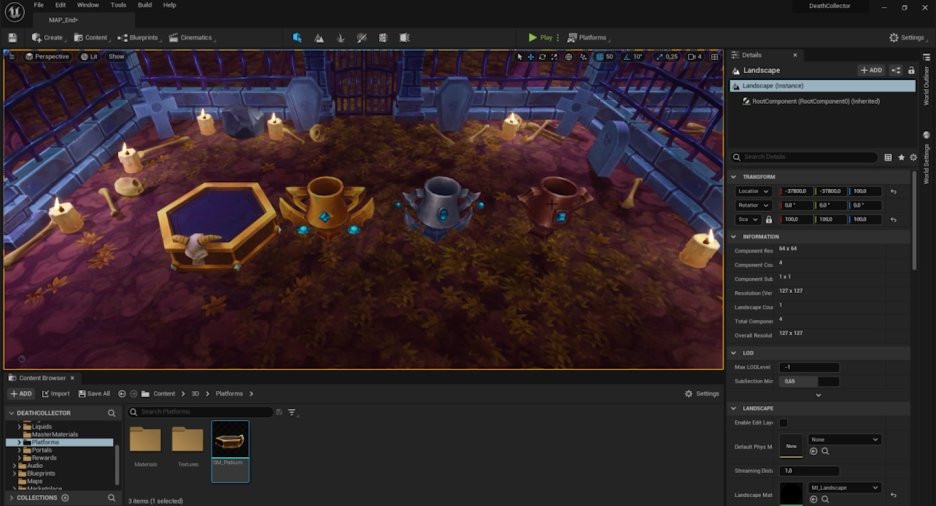The image size is (936, 506).
Task: Activate the scale gizmo tool
Action: tap(554, 57)
